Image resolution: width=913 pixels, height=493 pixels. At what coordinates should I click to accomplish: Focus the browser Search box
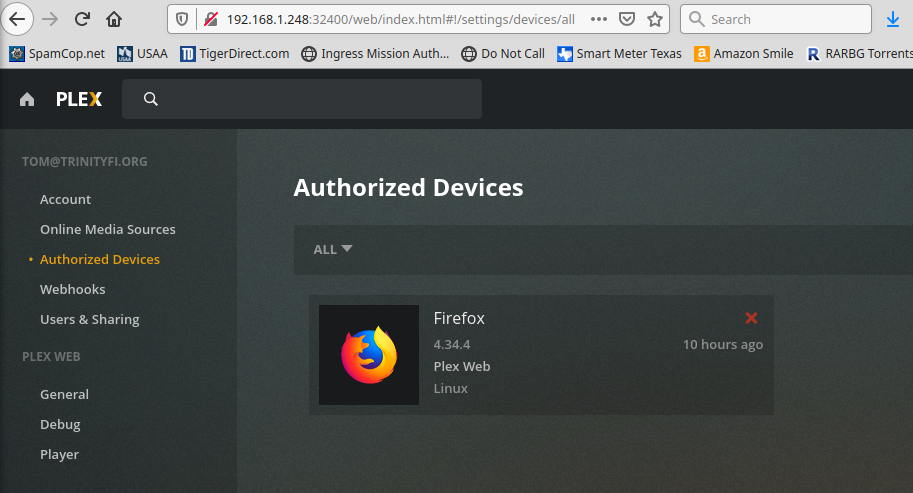click(785, 19)
